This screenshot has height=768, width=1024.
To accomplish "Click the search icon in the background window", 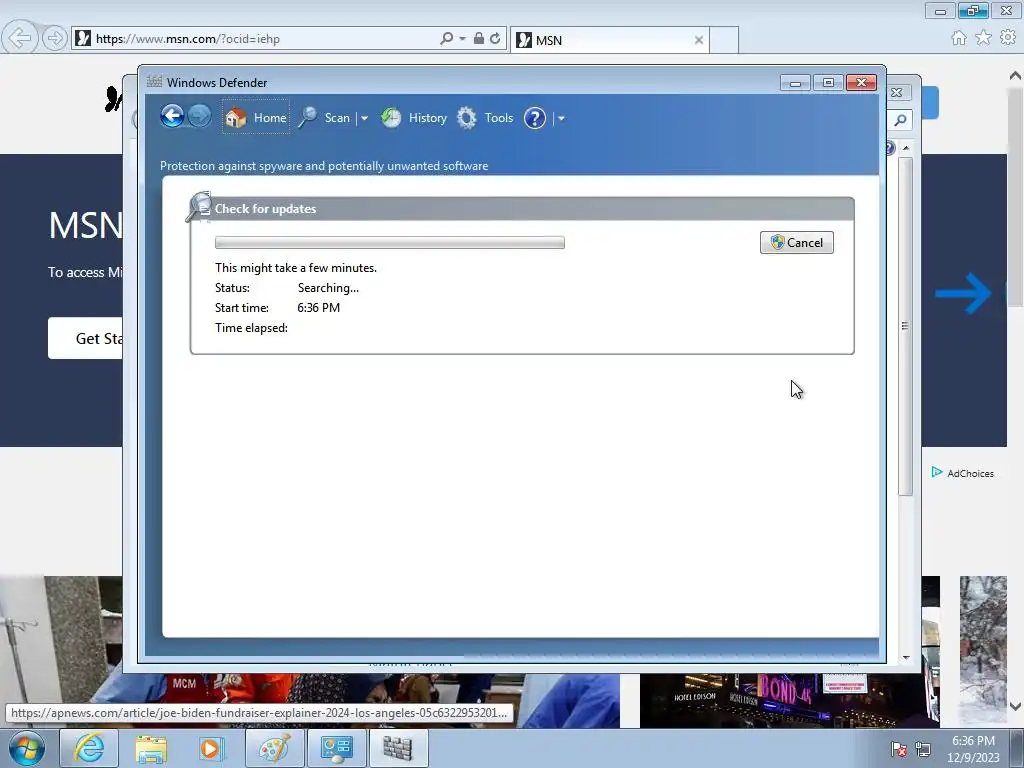I will (901, 120).
